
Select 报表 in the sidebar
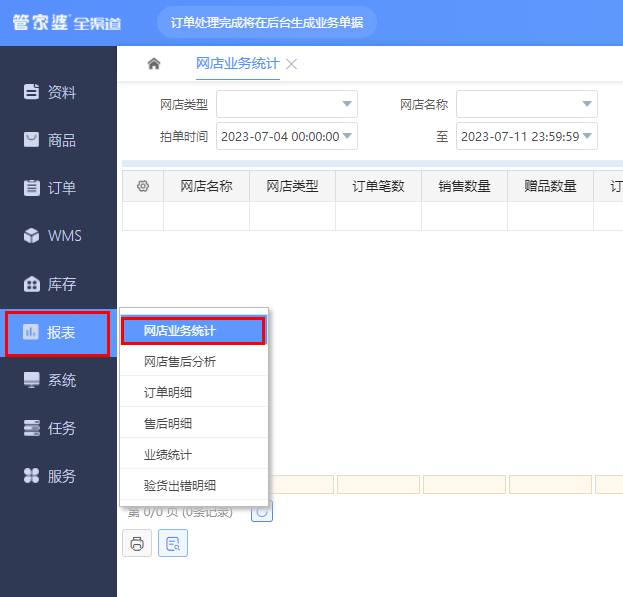pos(58,333)
